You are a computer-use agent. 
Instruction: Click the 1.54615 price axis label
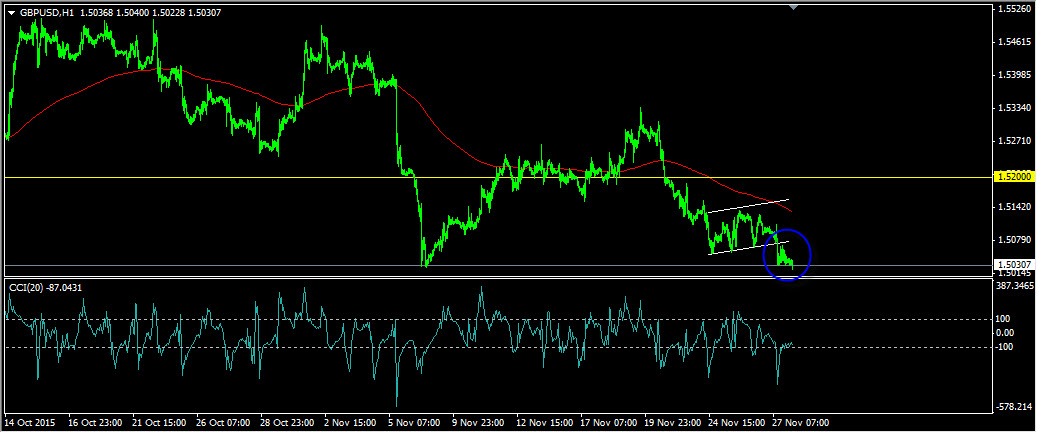1014,42
